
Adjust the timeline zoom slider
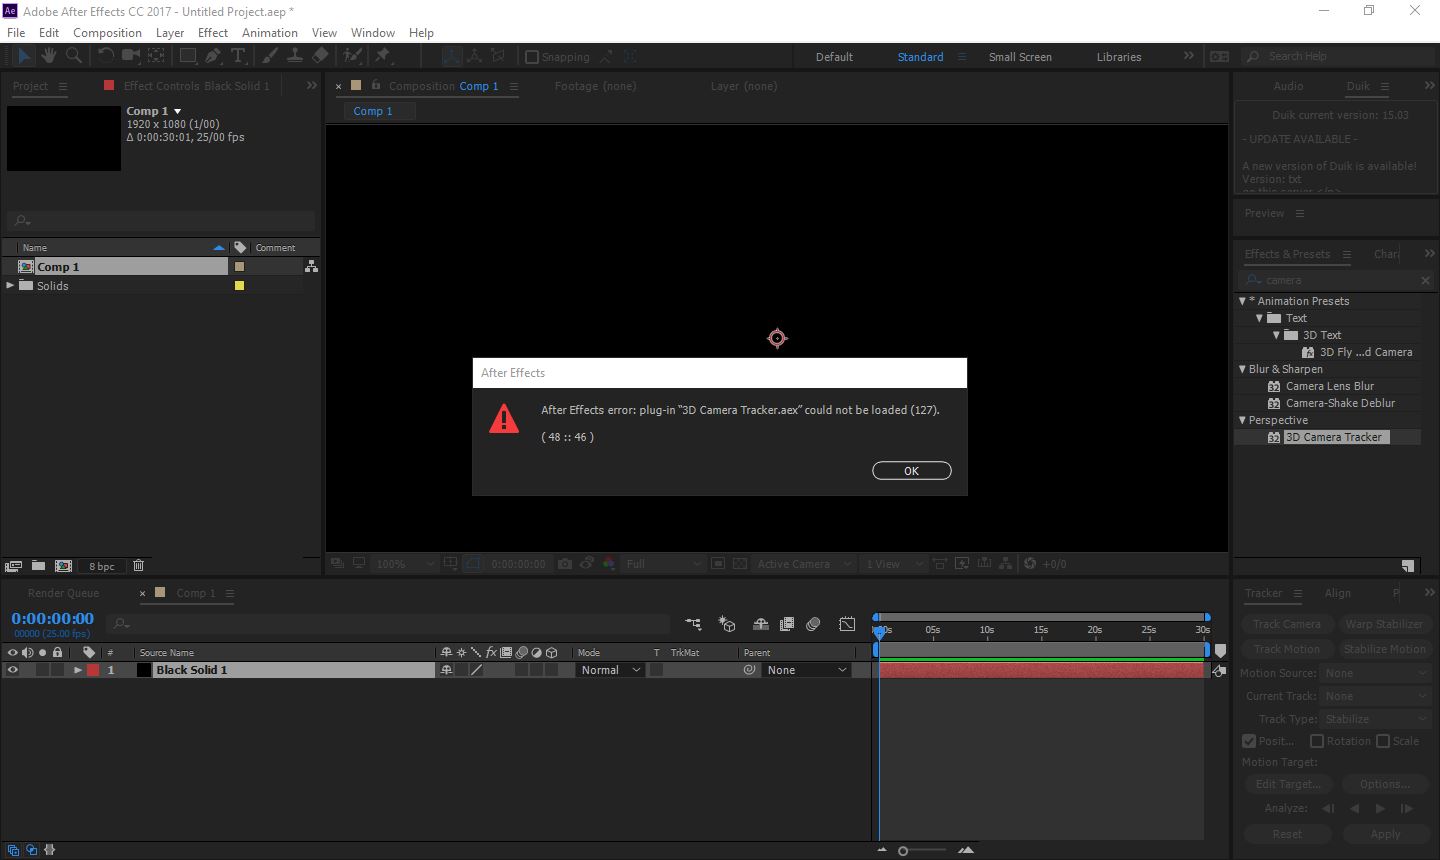pyautogui.click(x=903, y=851)
